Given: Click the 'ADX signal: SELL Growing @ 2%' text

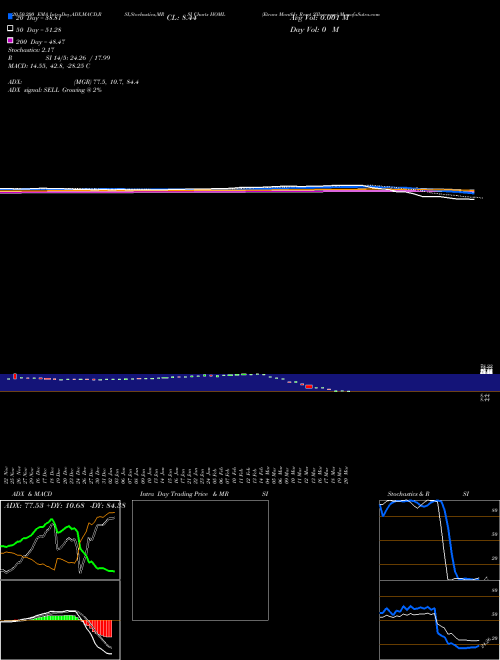Looking at the screenshot, I should coord(55,90).
